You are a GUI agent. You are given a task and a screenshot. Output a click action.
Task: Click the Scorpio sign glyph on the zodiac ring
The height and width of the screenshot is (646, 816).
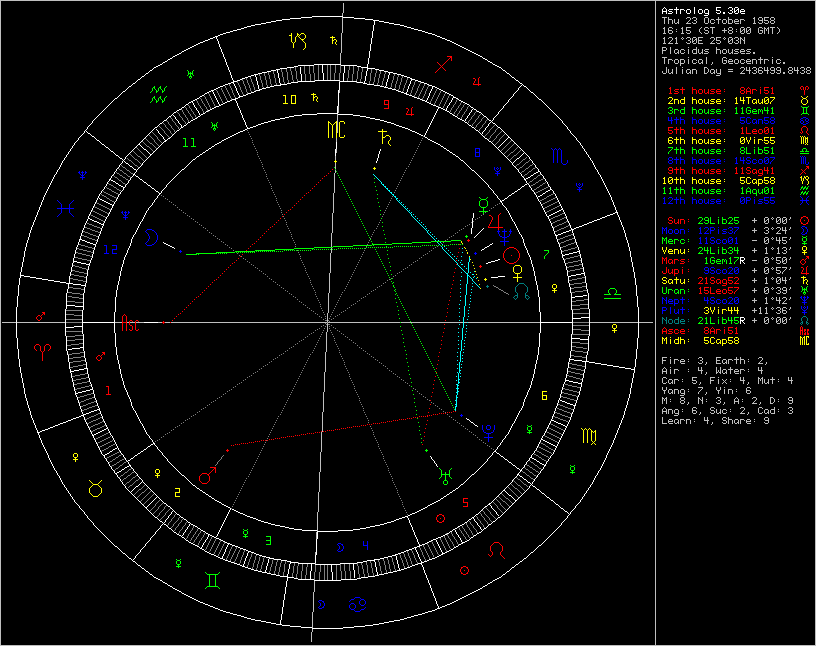pyautogui.click(x=557, y=158)
